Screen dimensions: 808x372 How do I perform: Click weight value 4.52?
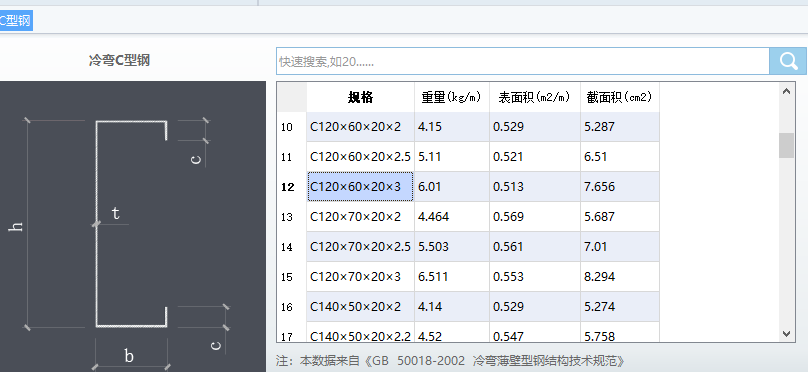[x=452, y=332]
